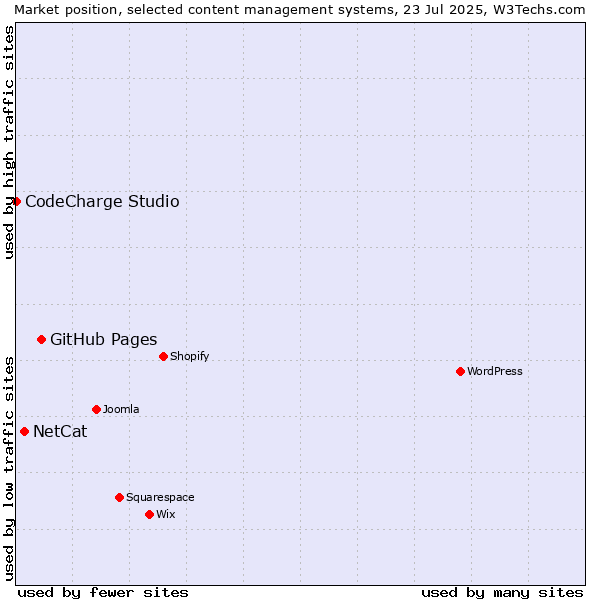Viewport: 600px width, 600px height.
Task: Click 'used by low traffic sites' axis label
Action: (x=8, y=469)
